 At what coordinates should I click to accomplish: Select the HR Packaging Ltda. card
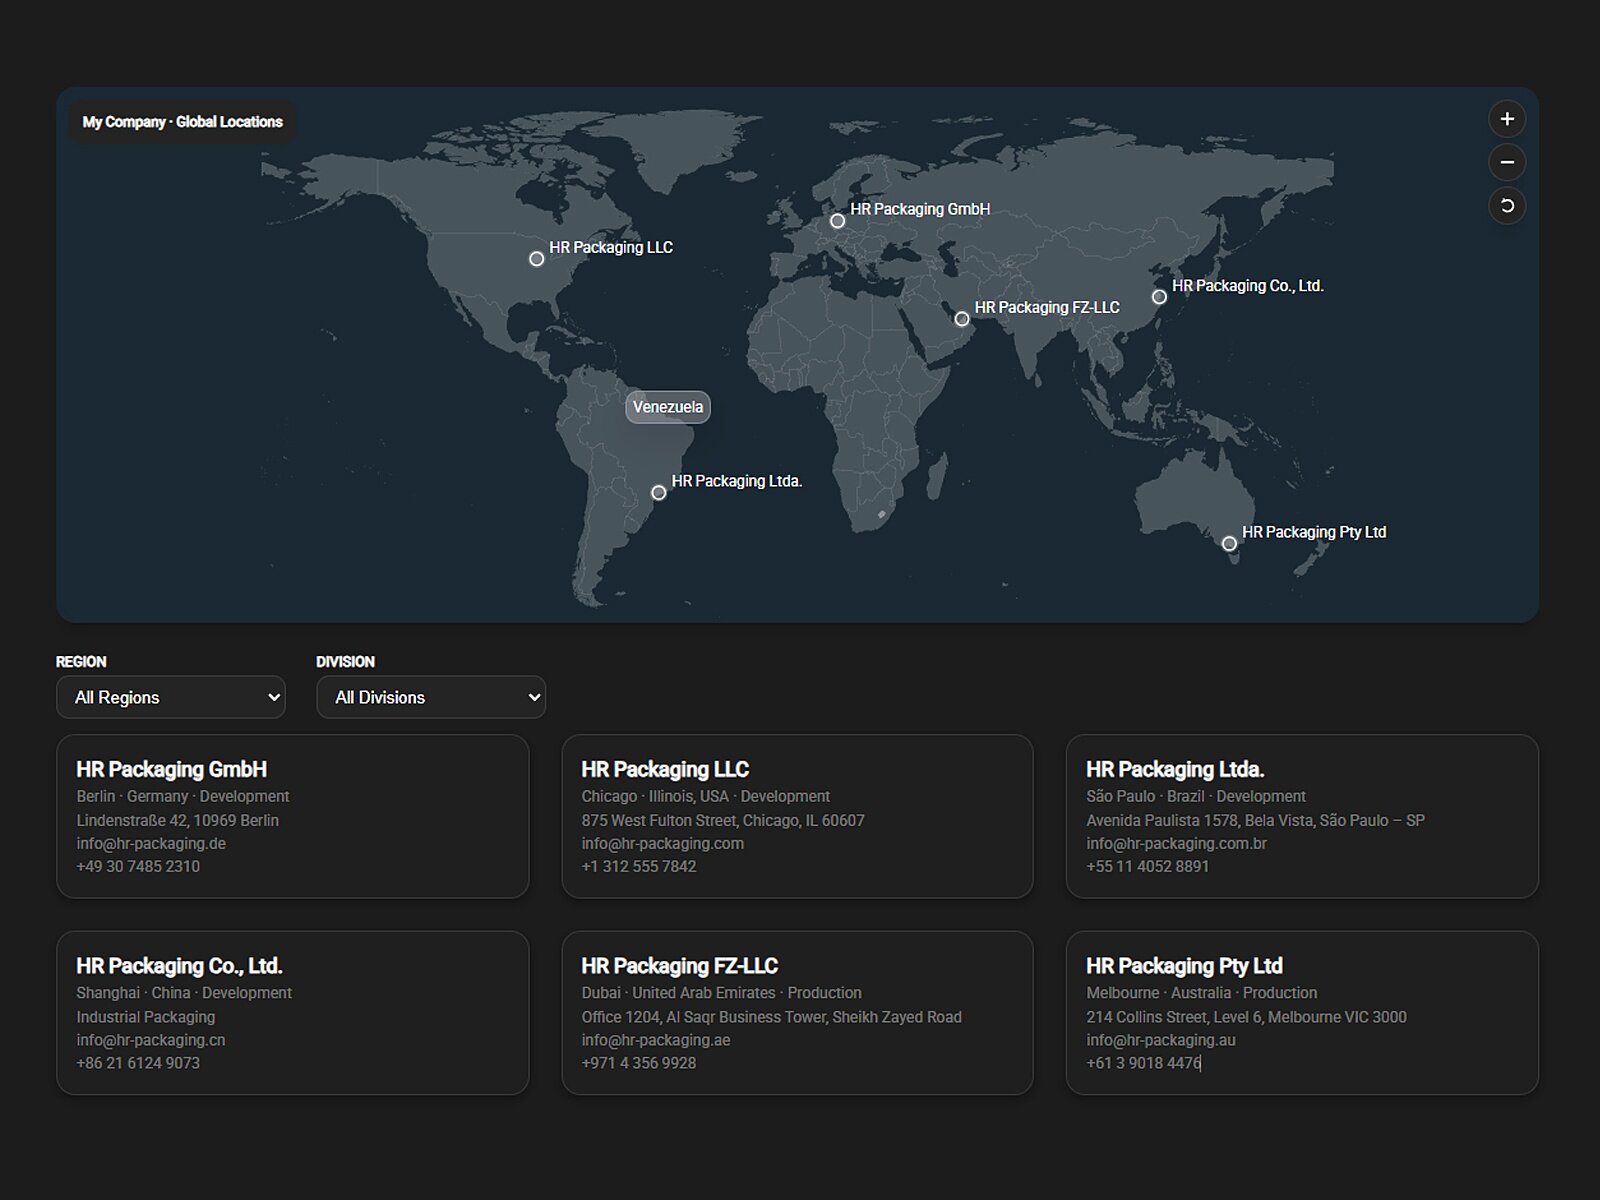[1301, 816]
